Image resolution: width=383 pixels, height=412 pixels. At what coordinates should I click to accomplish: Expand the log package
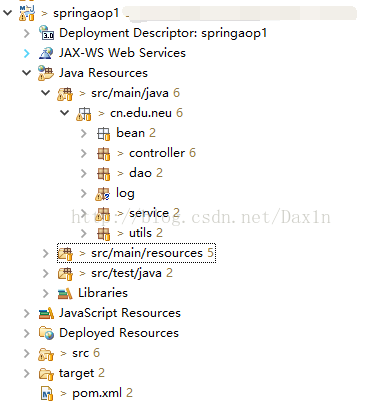point(84,193)
